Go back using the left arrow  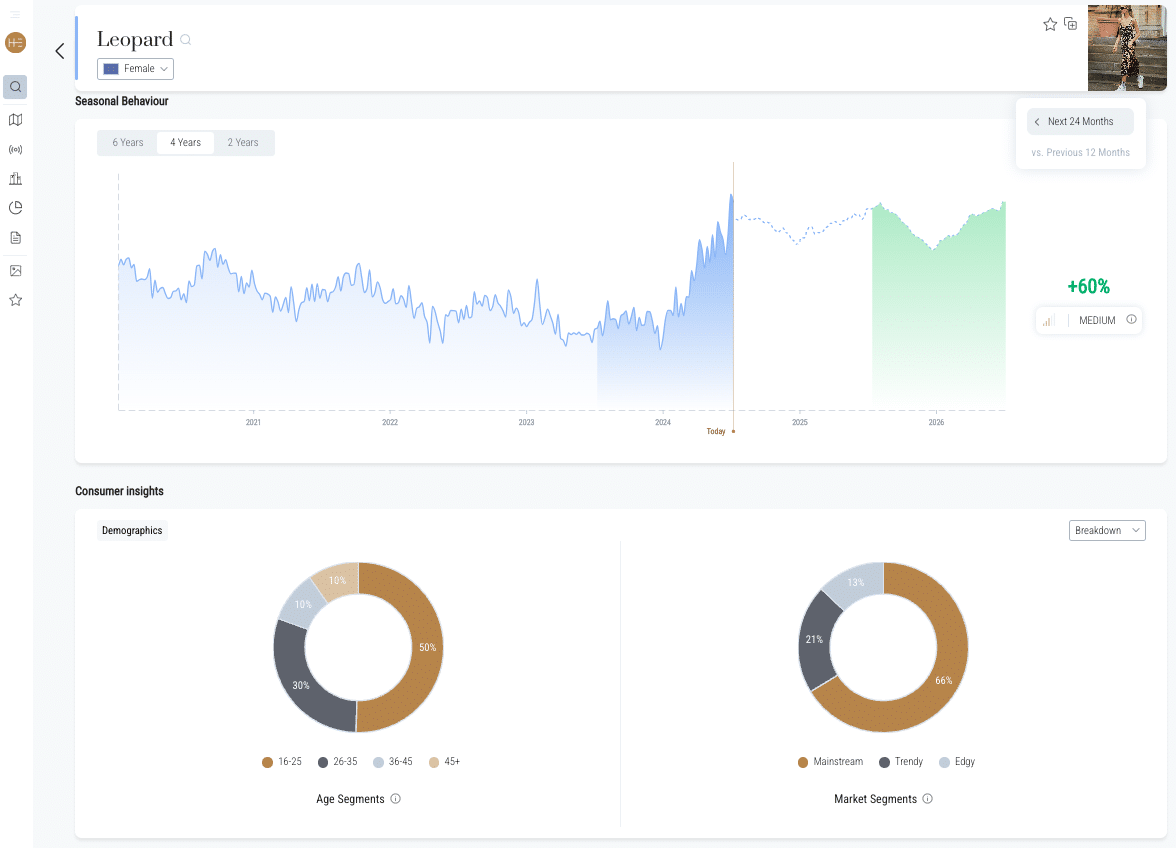(x=60, y=51)
